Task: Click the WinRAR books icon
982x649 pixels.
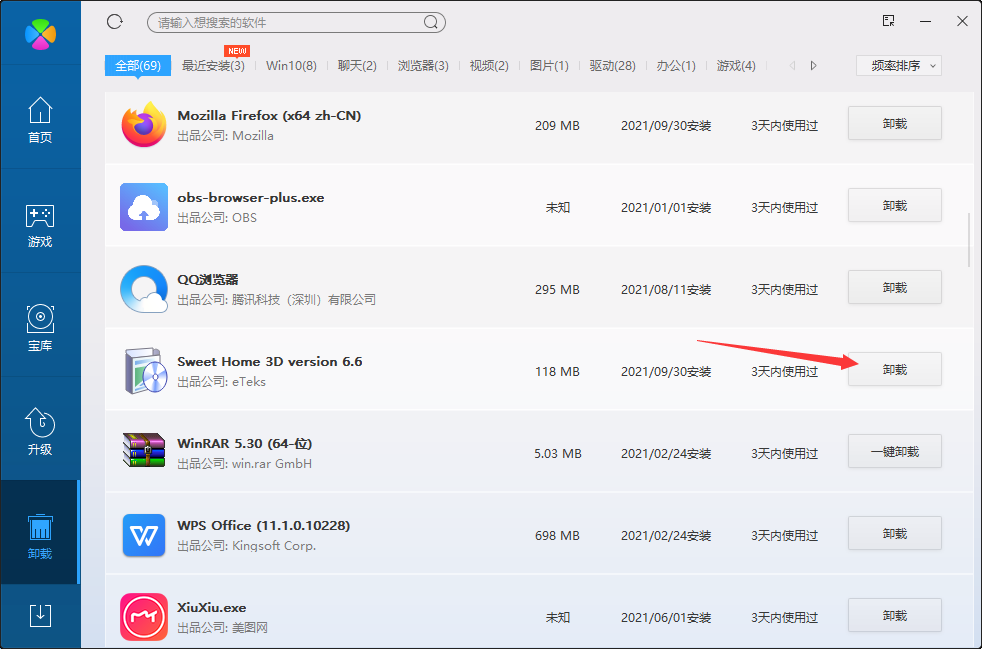Action: (x=144, y=450)
